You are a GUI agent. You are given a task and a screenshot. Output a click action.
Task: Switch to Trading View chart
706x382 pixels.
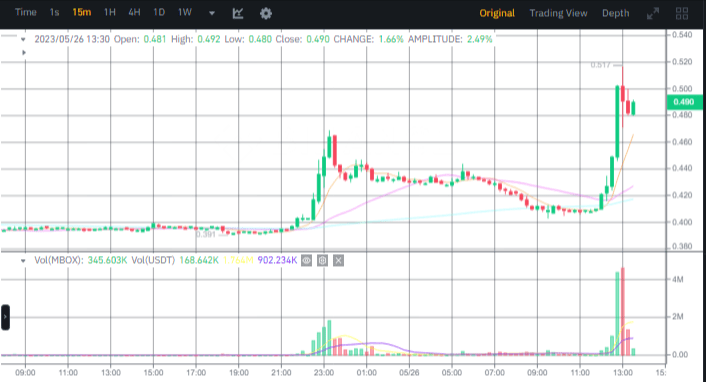(558, 14)
